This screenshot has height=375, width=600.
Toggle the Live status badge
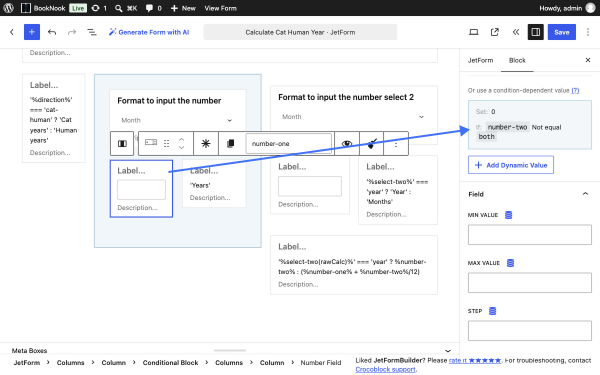[78, 8]
